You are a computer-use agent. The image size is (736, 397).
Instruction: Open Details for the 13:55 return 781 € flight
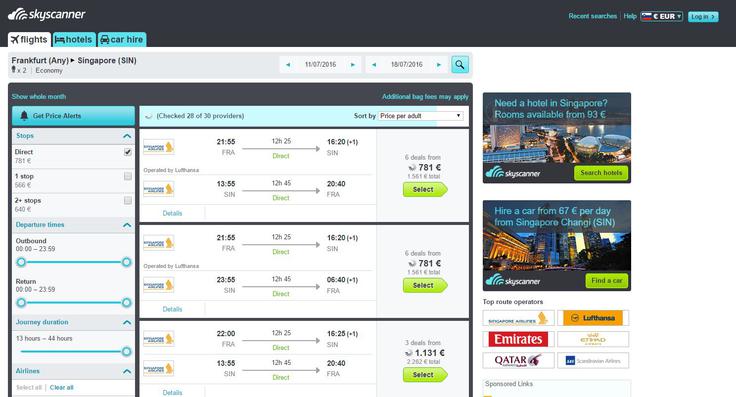(172, 214)
